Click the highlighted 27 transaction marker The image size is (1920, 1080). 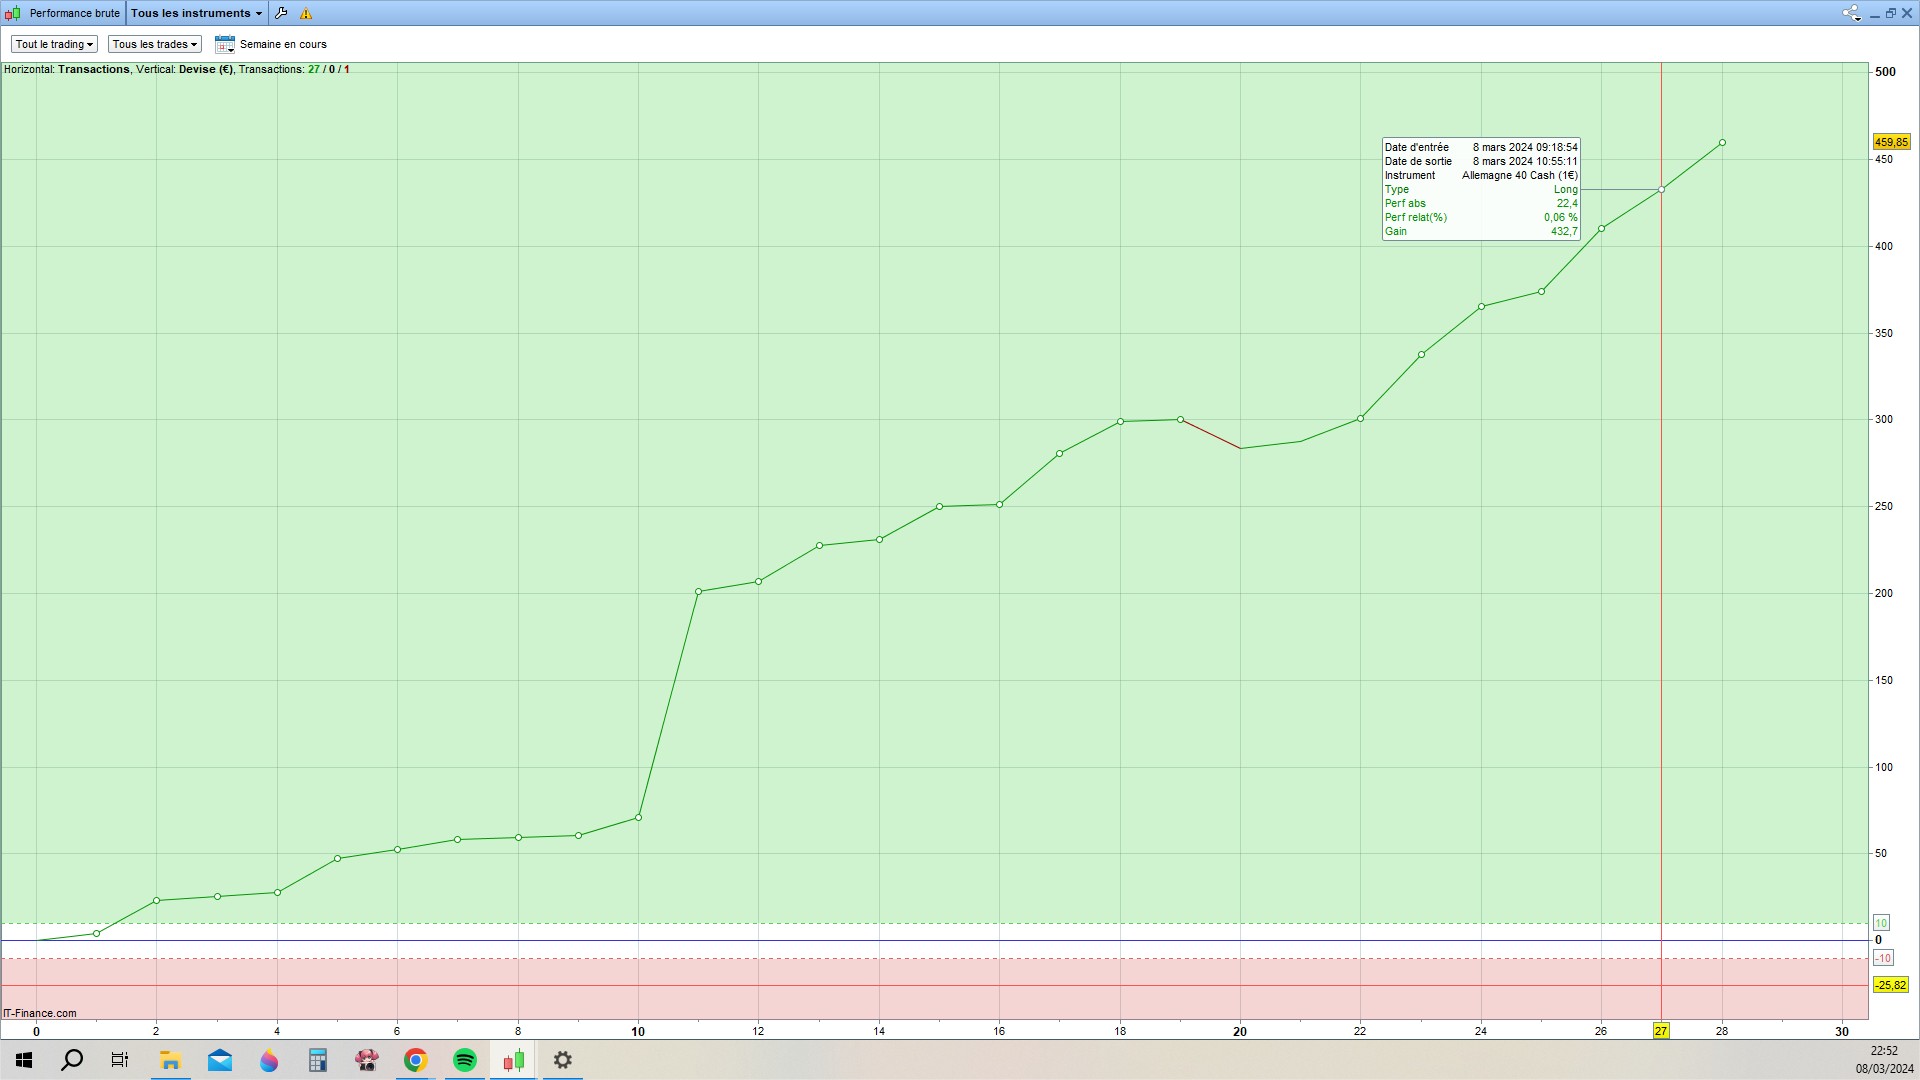tap(1660, 1031)
